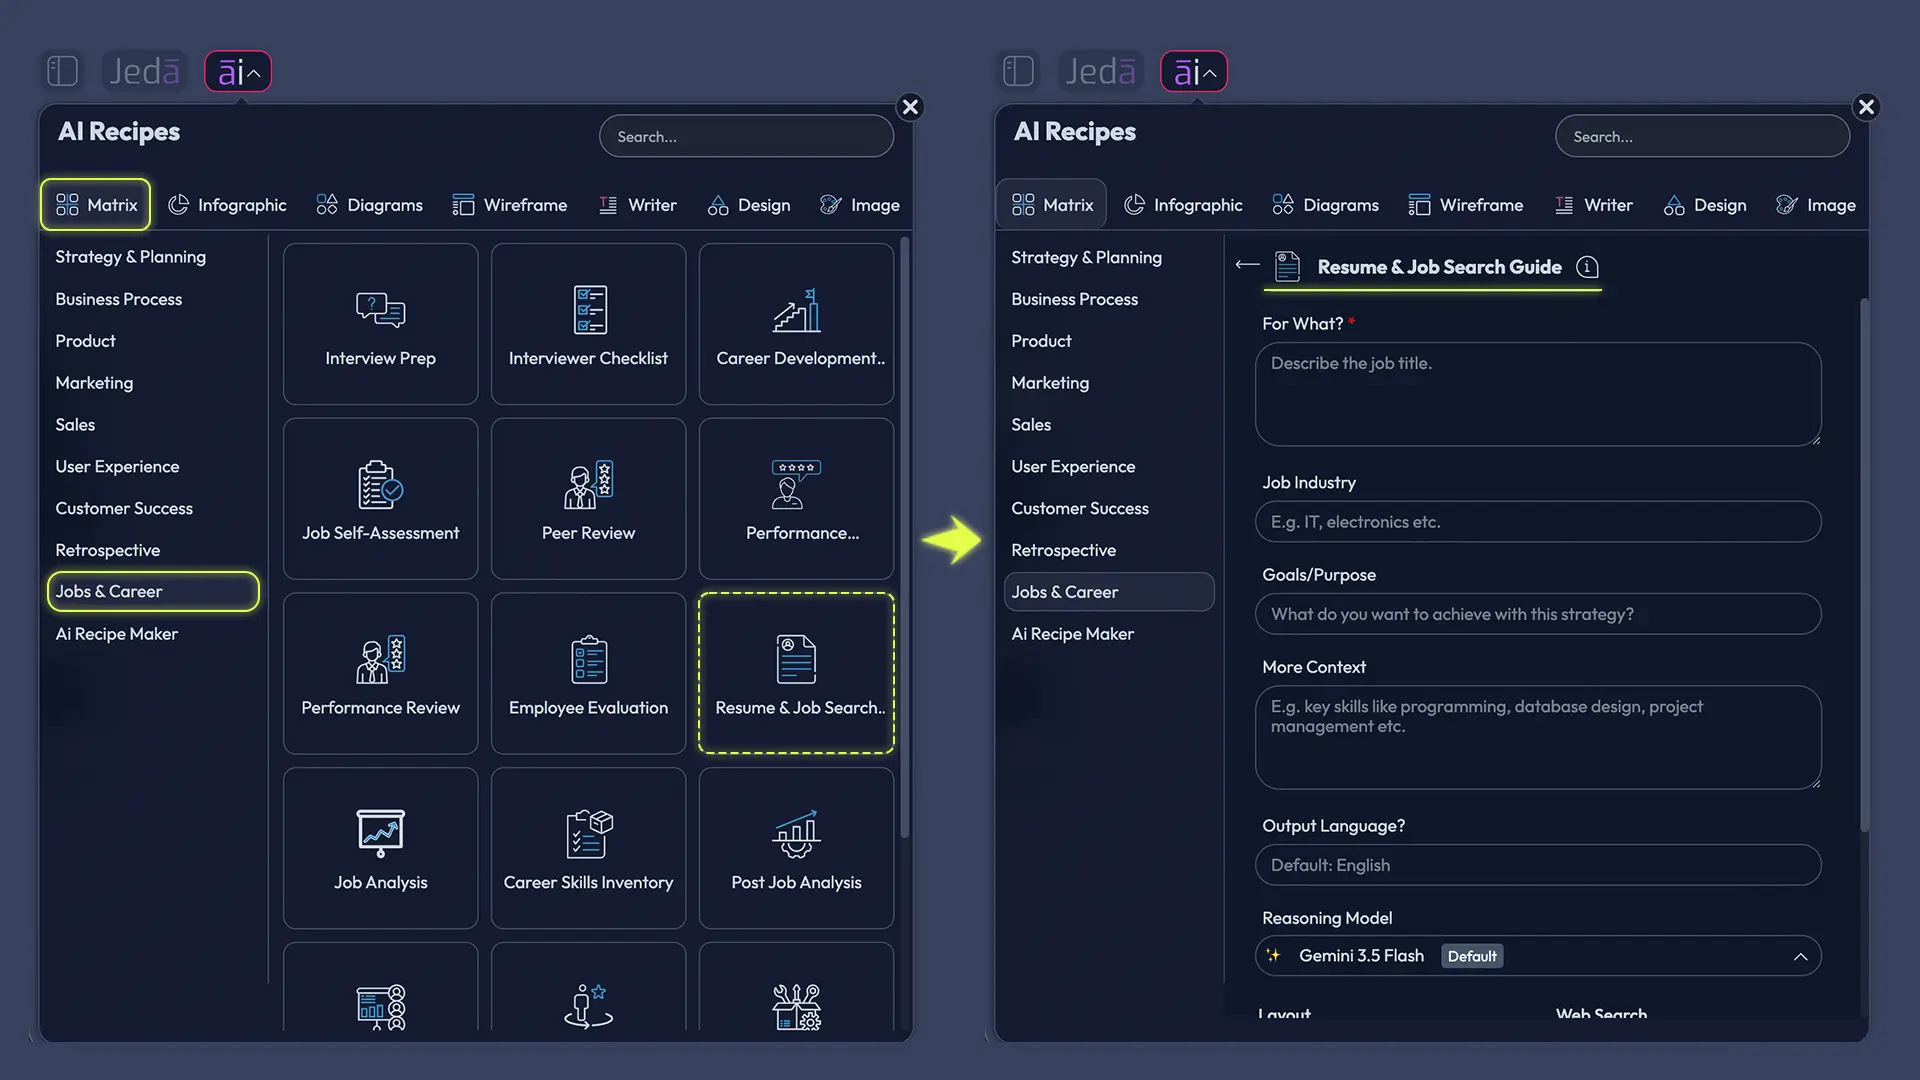Screen dimensions: 1920x1080
Task: Click the info icon beside Resume & Job Search Guide
Action: (1587, 267)
